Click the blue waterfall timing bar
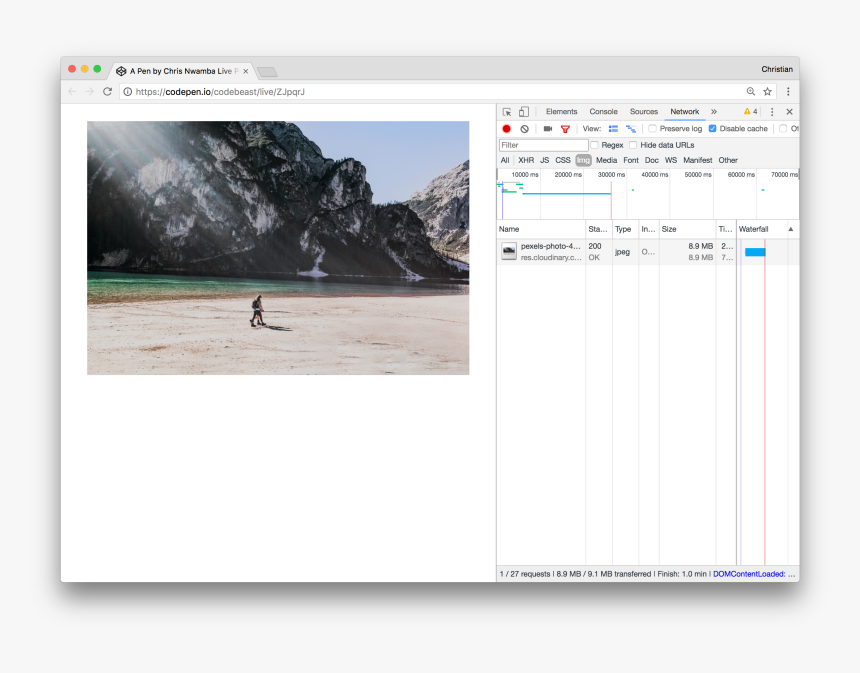This screenshot has height=673, width=860. tap(754, 251)
